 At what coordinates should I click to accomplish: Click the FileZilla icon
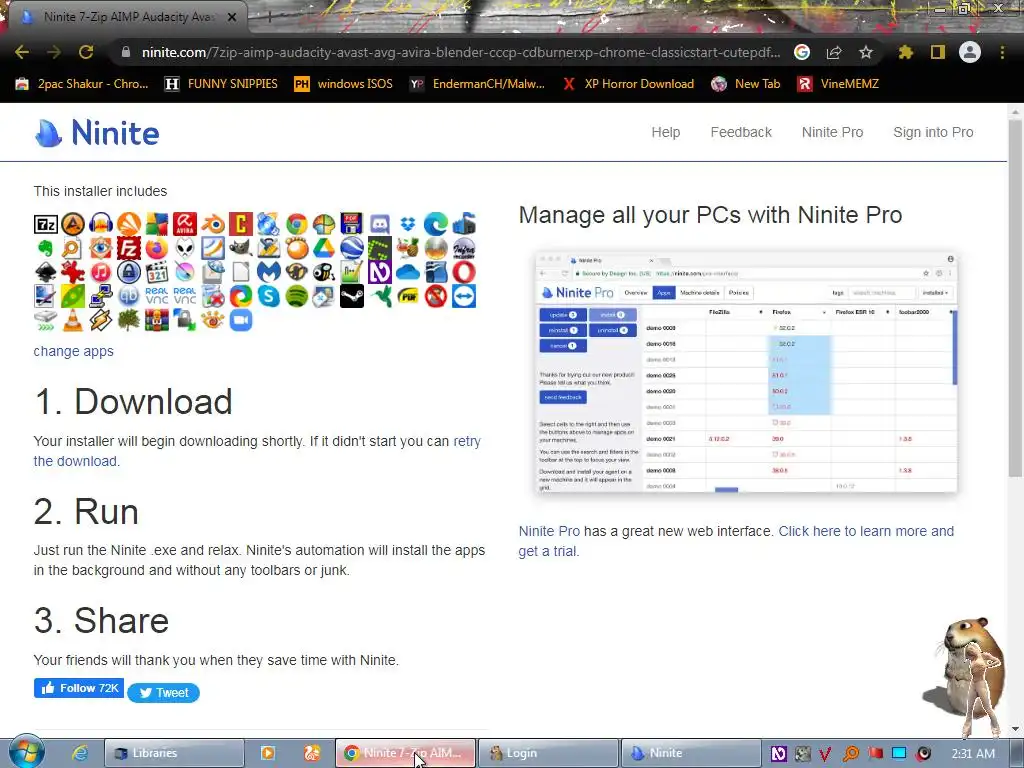point(129,249)
